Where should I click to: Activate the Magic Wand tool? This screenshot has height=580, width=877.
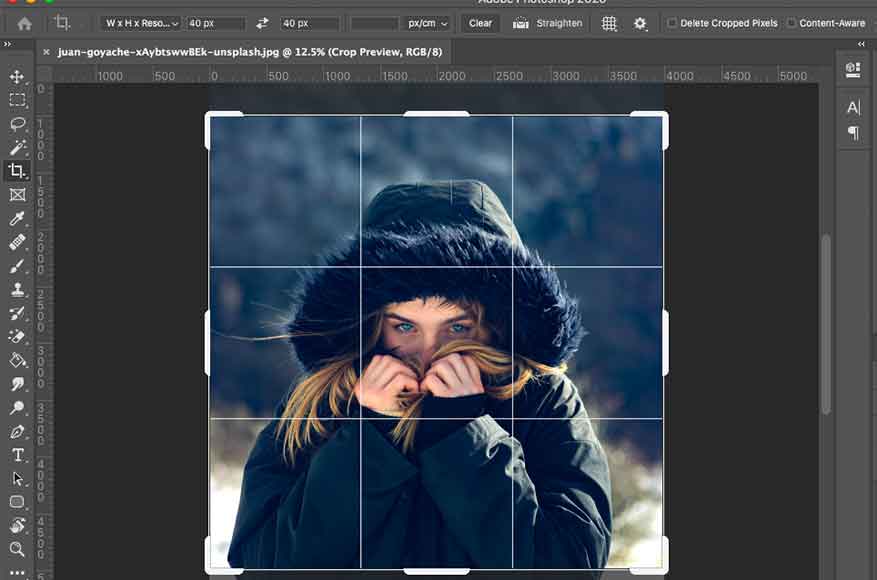click(x=17, y=148)
